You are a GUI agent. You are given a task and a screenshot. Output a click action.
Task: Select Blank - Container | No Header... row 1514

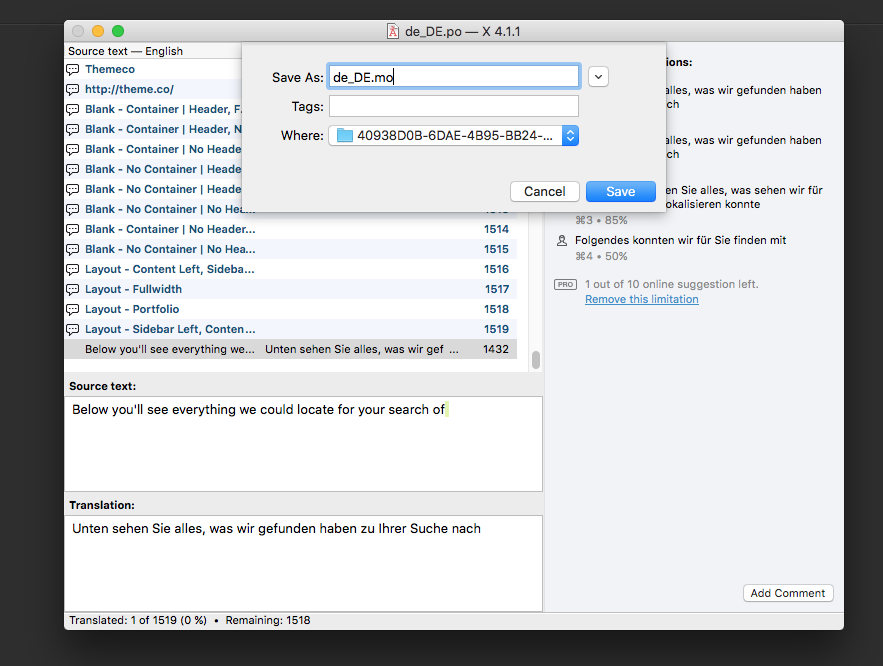pyautogui.click(x=291, y=229)
